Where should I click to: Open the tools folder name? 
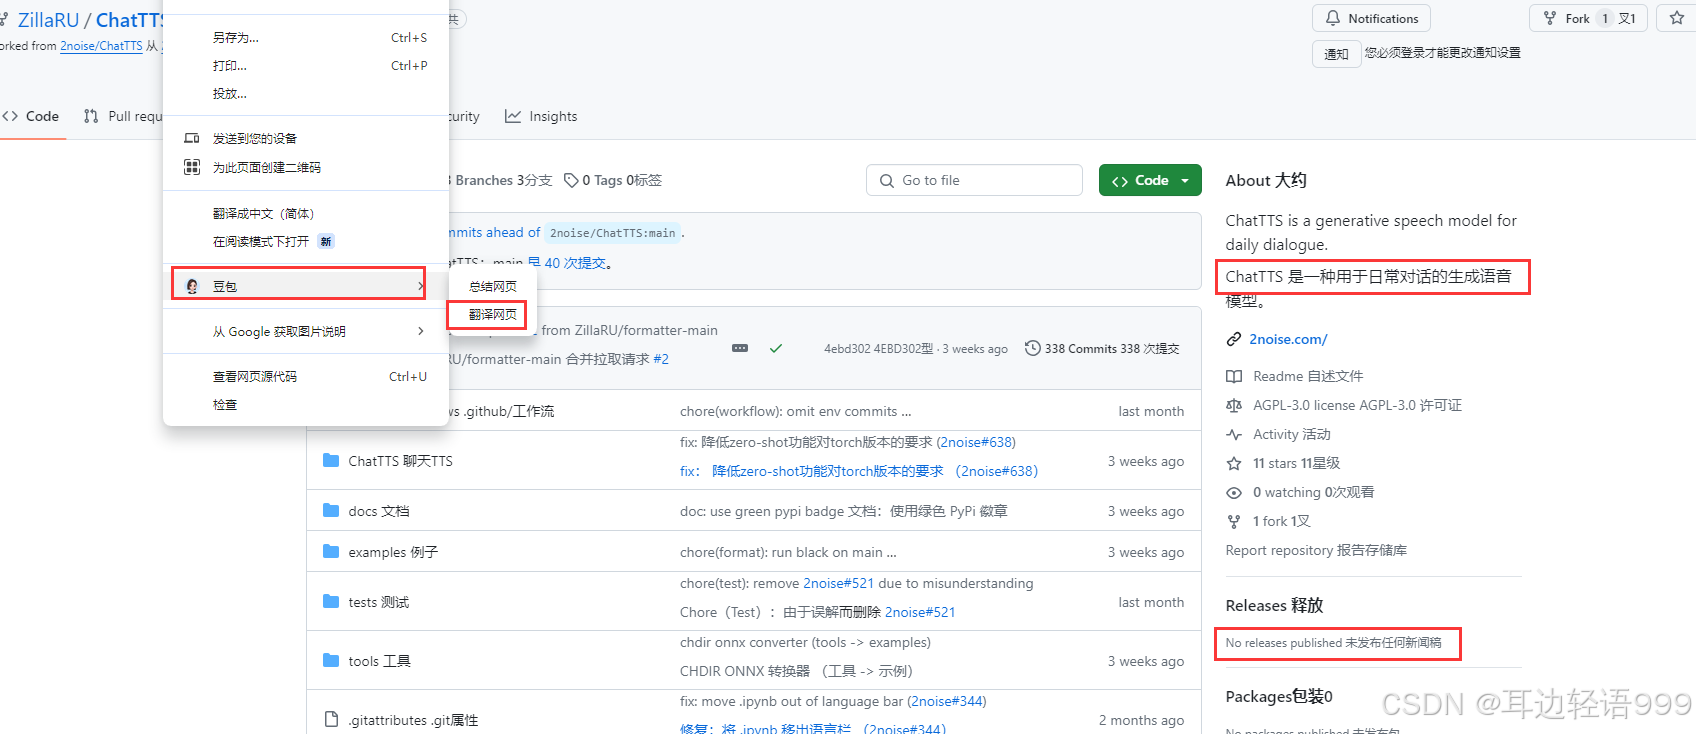379,661
